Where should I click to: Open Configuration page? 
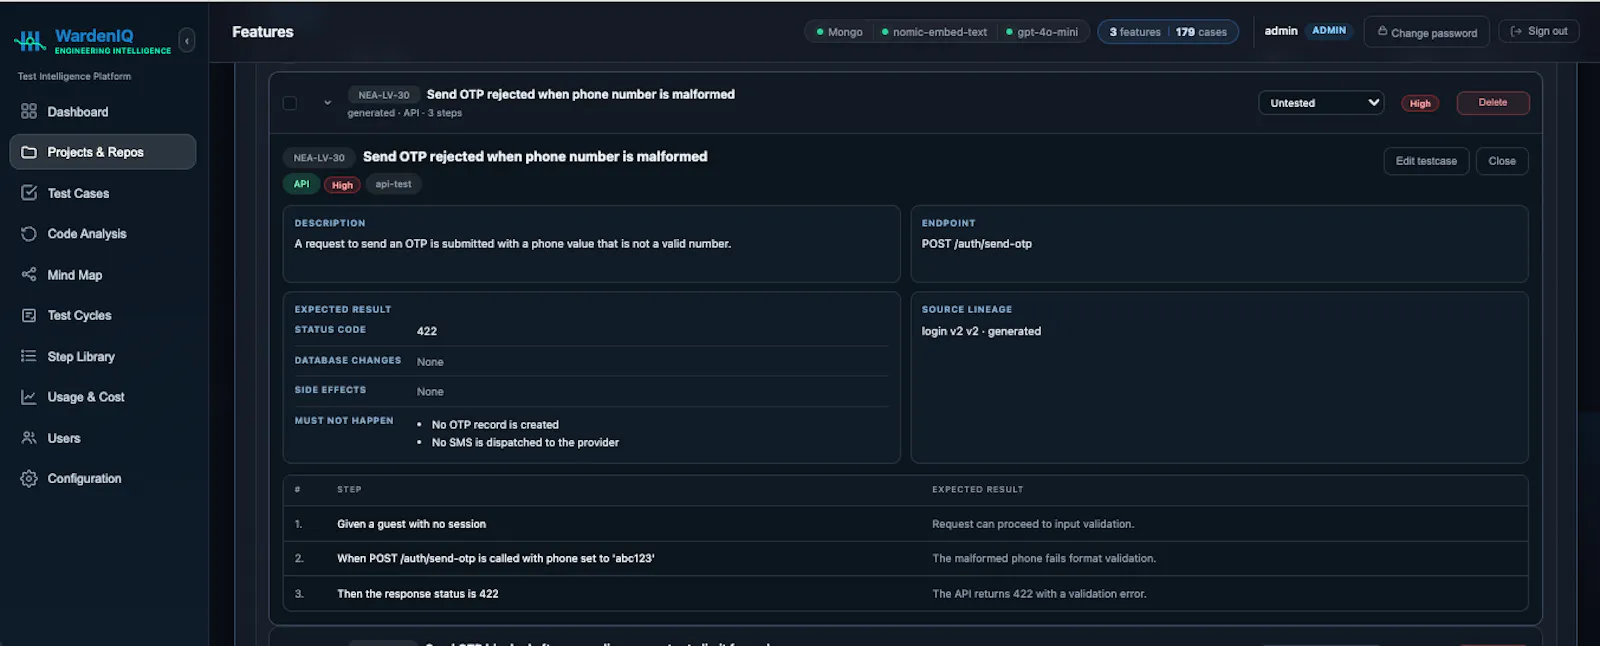[103, 478]
